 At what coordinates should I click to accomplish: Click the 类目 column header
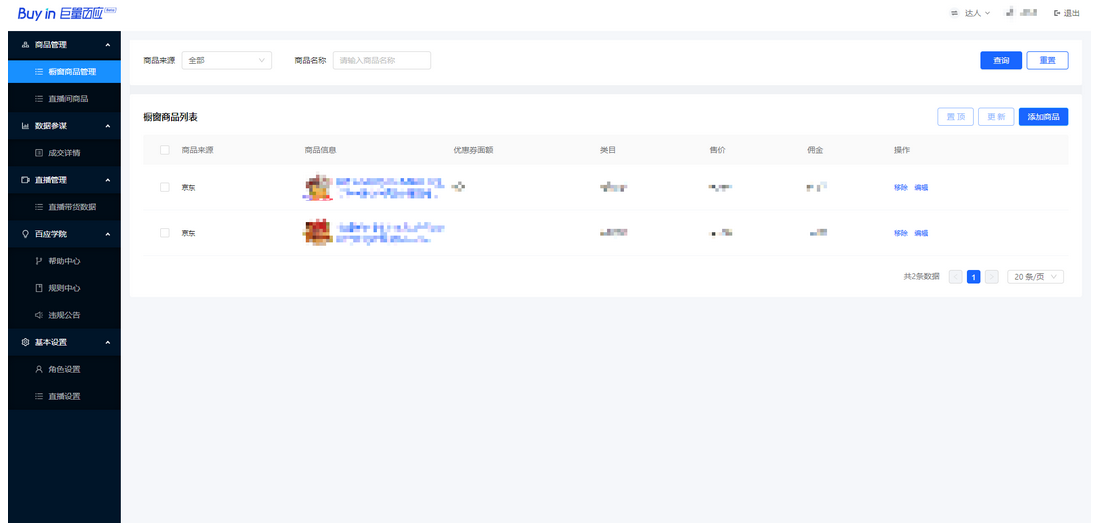coord(607,150)
